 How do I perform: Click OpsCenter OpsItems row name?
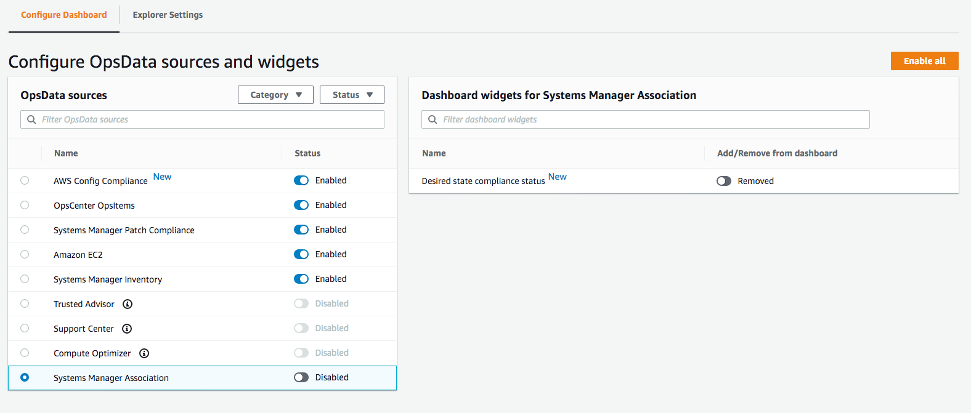click(x=94, y=205)
